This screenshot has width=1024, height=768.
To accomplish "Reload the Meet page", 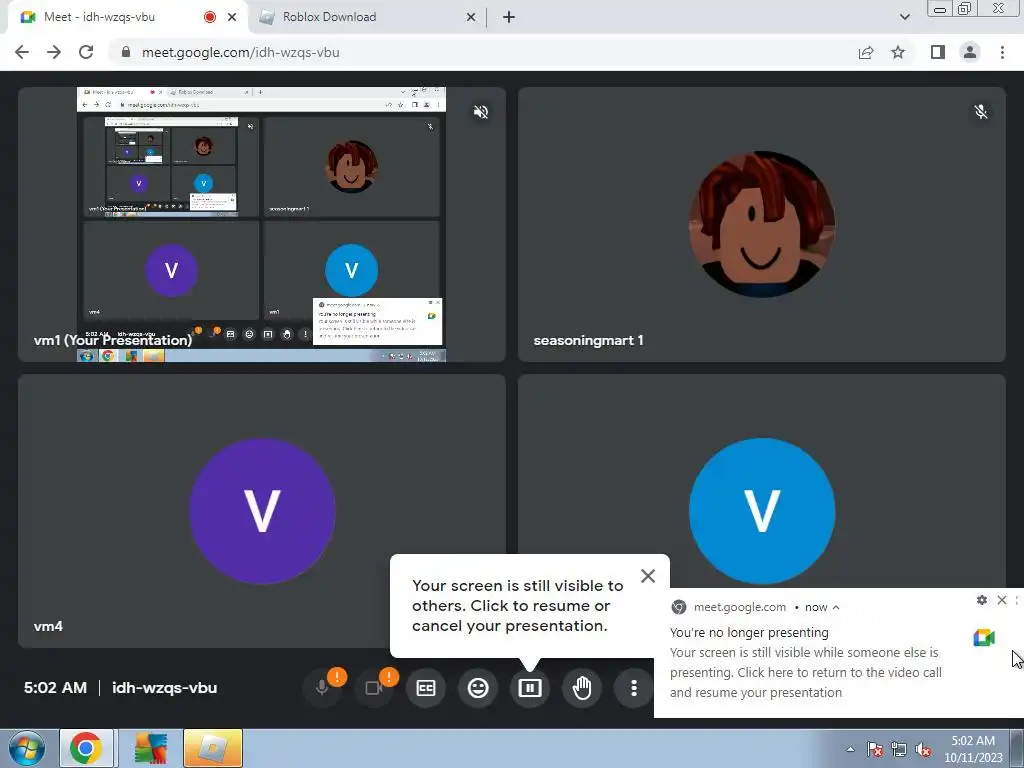I will click(x=86, y=52).
